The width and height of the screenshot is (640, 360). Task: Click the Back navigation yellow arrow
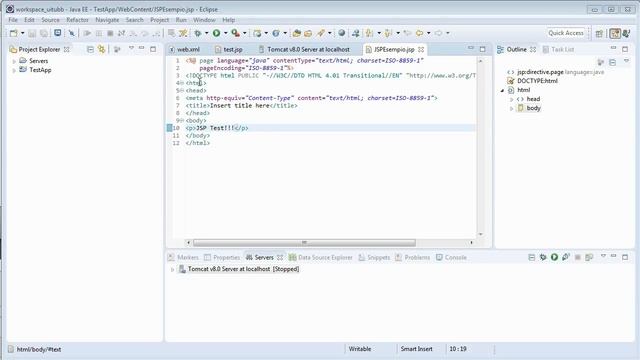point(419,33)
